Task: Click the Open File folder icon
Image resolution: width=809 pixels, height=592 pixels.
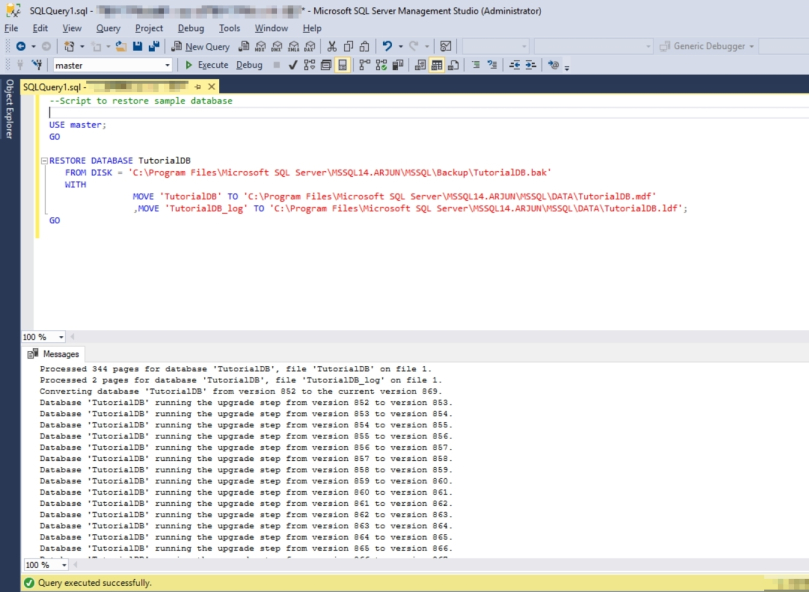Action: pos(121,46)
